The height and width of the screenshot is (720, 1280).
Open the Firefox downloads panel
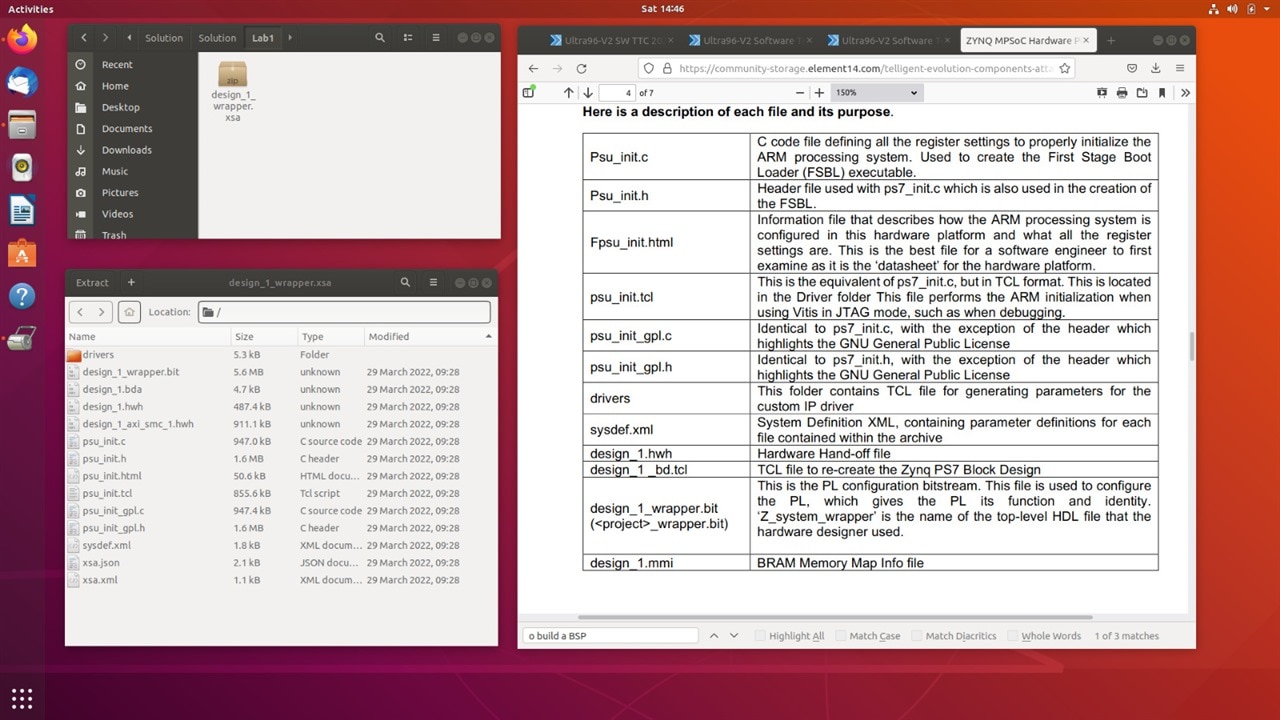[x=1156, y=69]
